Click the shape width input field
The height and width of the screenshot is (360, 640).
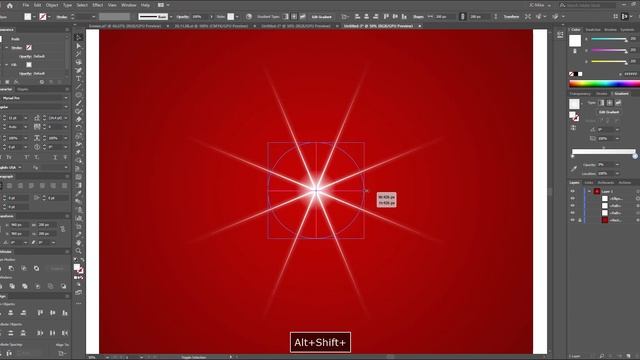pos(445,17)
